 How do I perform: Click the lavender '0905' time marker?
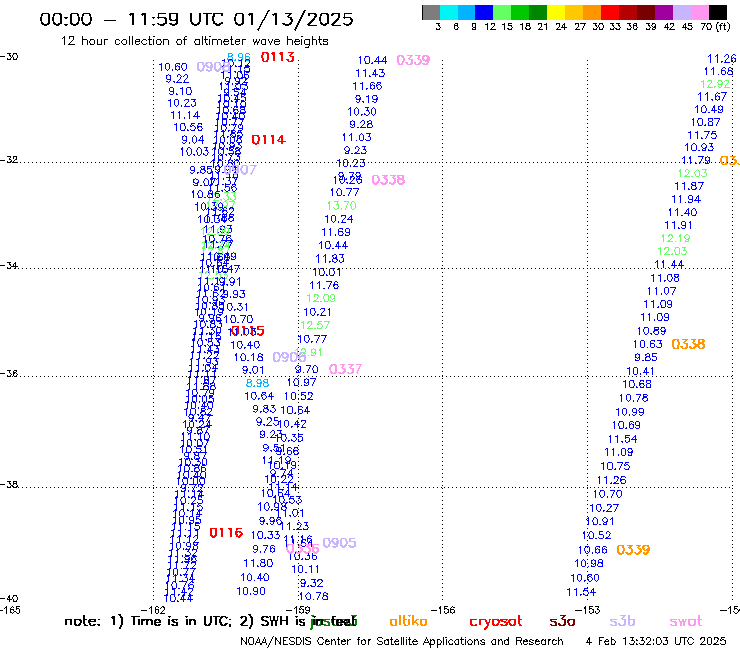(339, 543)
